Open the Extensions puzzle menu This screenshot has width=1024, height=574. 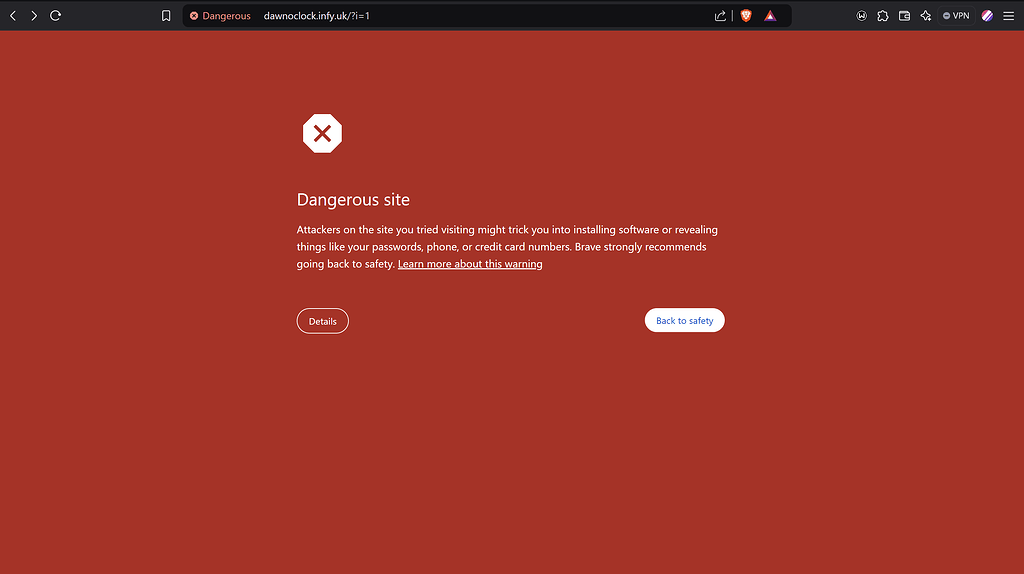pyautogui.click(x=883, y=16)
